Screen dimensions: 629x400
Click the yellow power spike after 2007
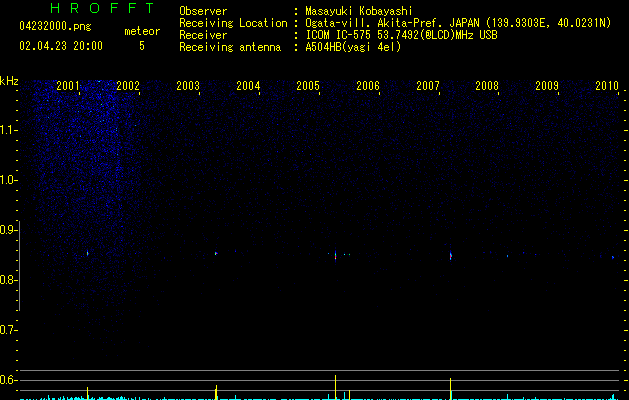click(450, 389)
